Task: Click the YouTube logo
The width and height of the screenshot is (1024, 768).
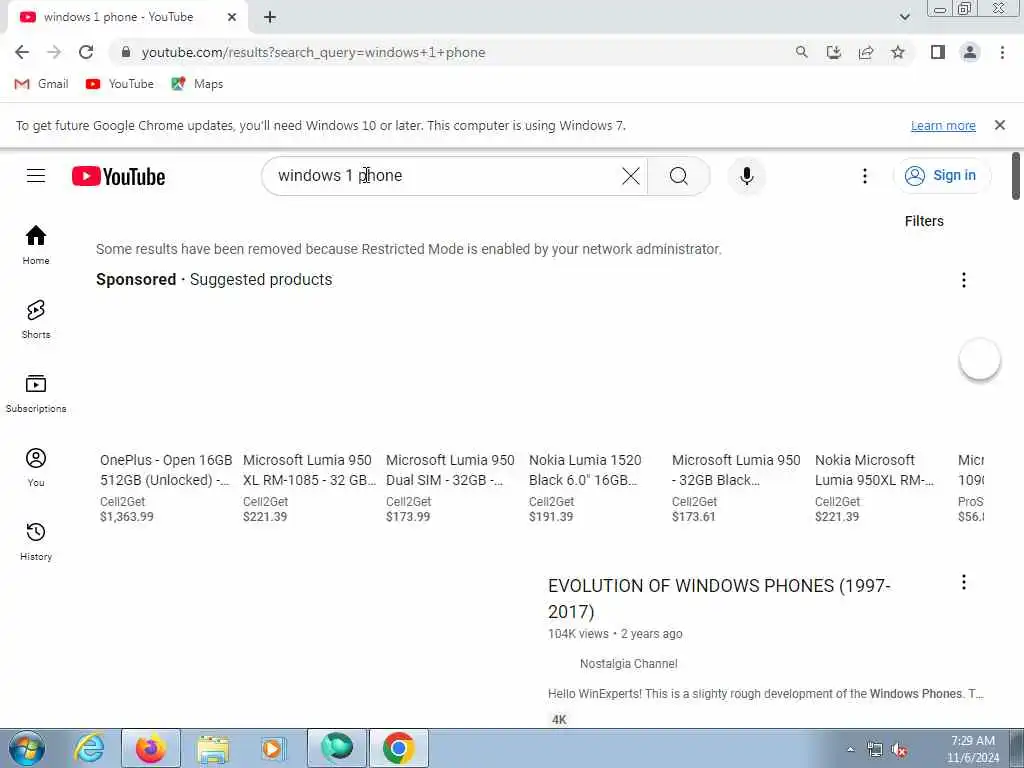Action: click(x=118, y=176)
